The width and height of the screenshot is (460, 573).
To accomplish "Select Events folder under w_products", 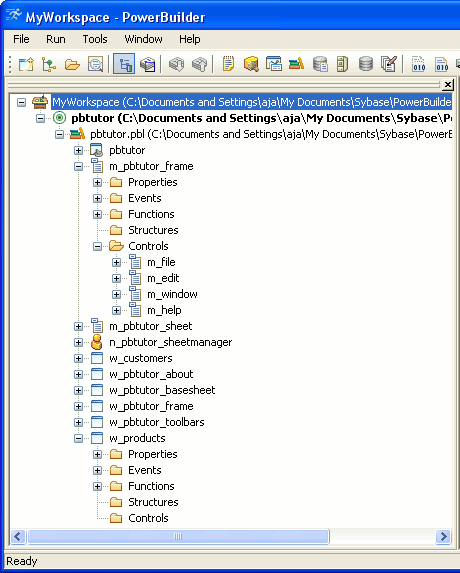I will pyautogui.click(x=145, y=470).
